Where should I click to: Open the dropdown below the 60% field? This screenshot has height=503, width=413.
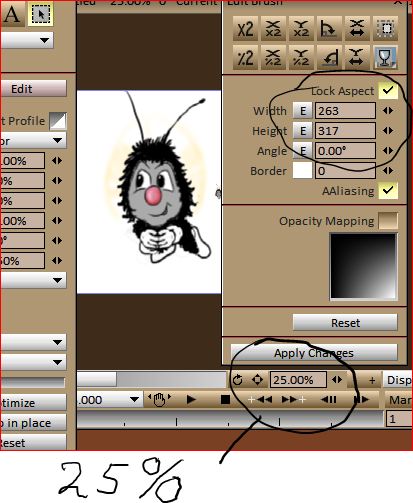pos(33,280)
